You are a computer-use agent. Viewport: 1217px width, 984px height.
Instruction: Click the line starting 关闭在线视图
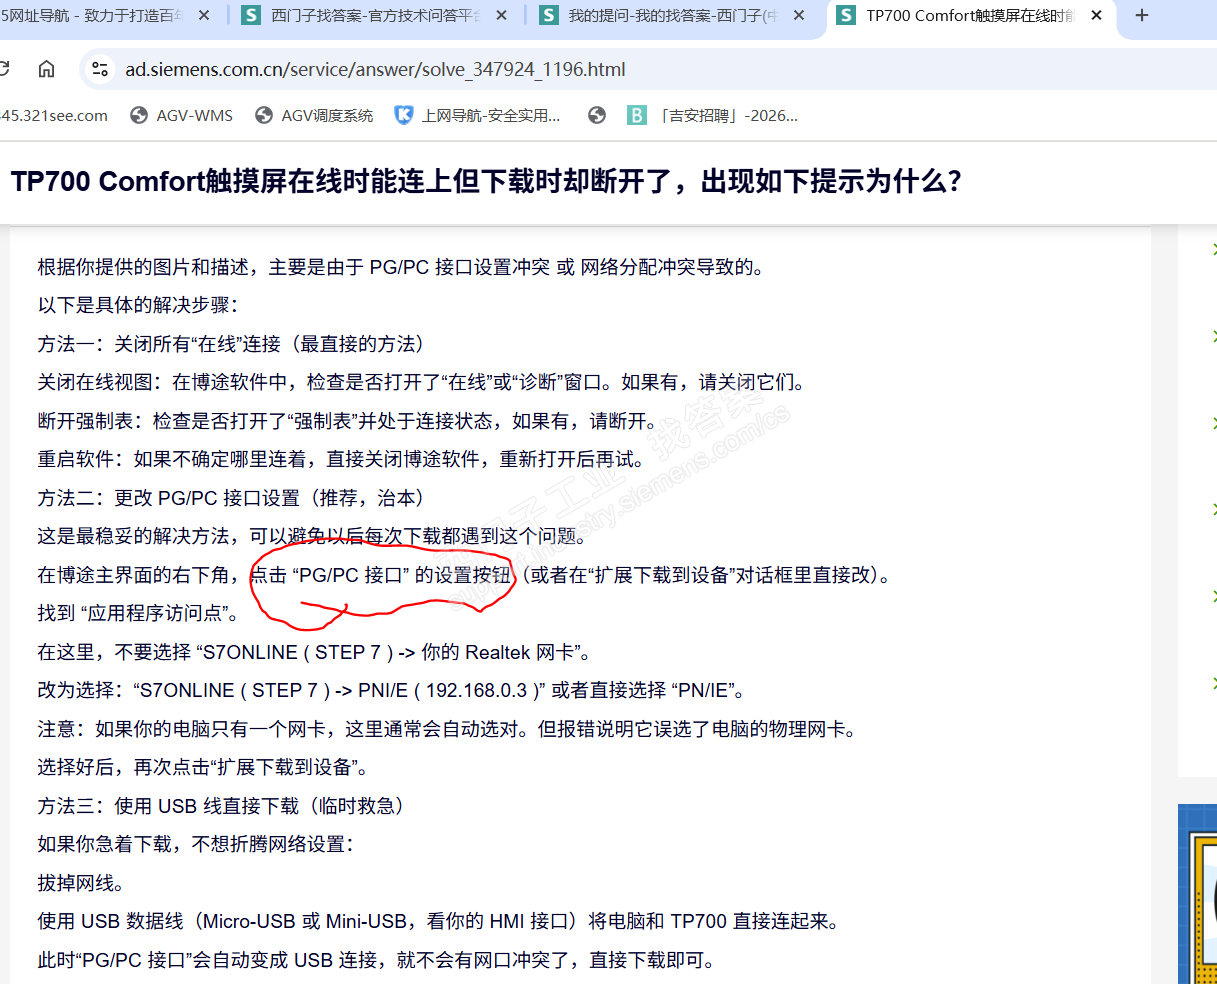point(421,382)
